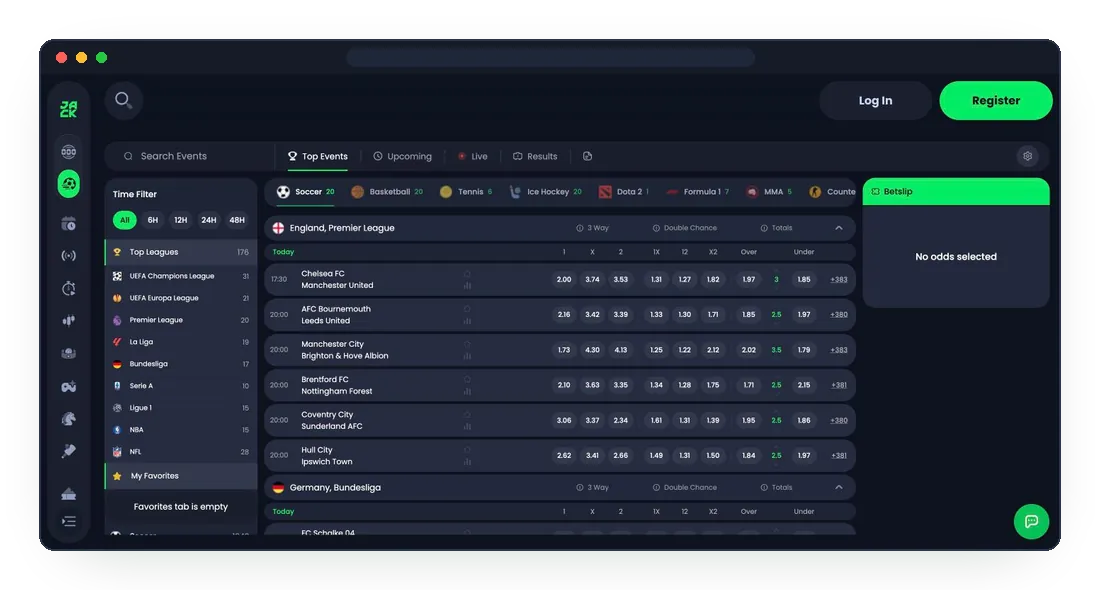Switch to the Live tab
The image size is (1100, 590).
473,156
